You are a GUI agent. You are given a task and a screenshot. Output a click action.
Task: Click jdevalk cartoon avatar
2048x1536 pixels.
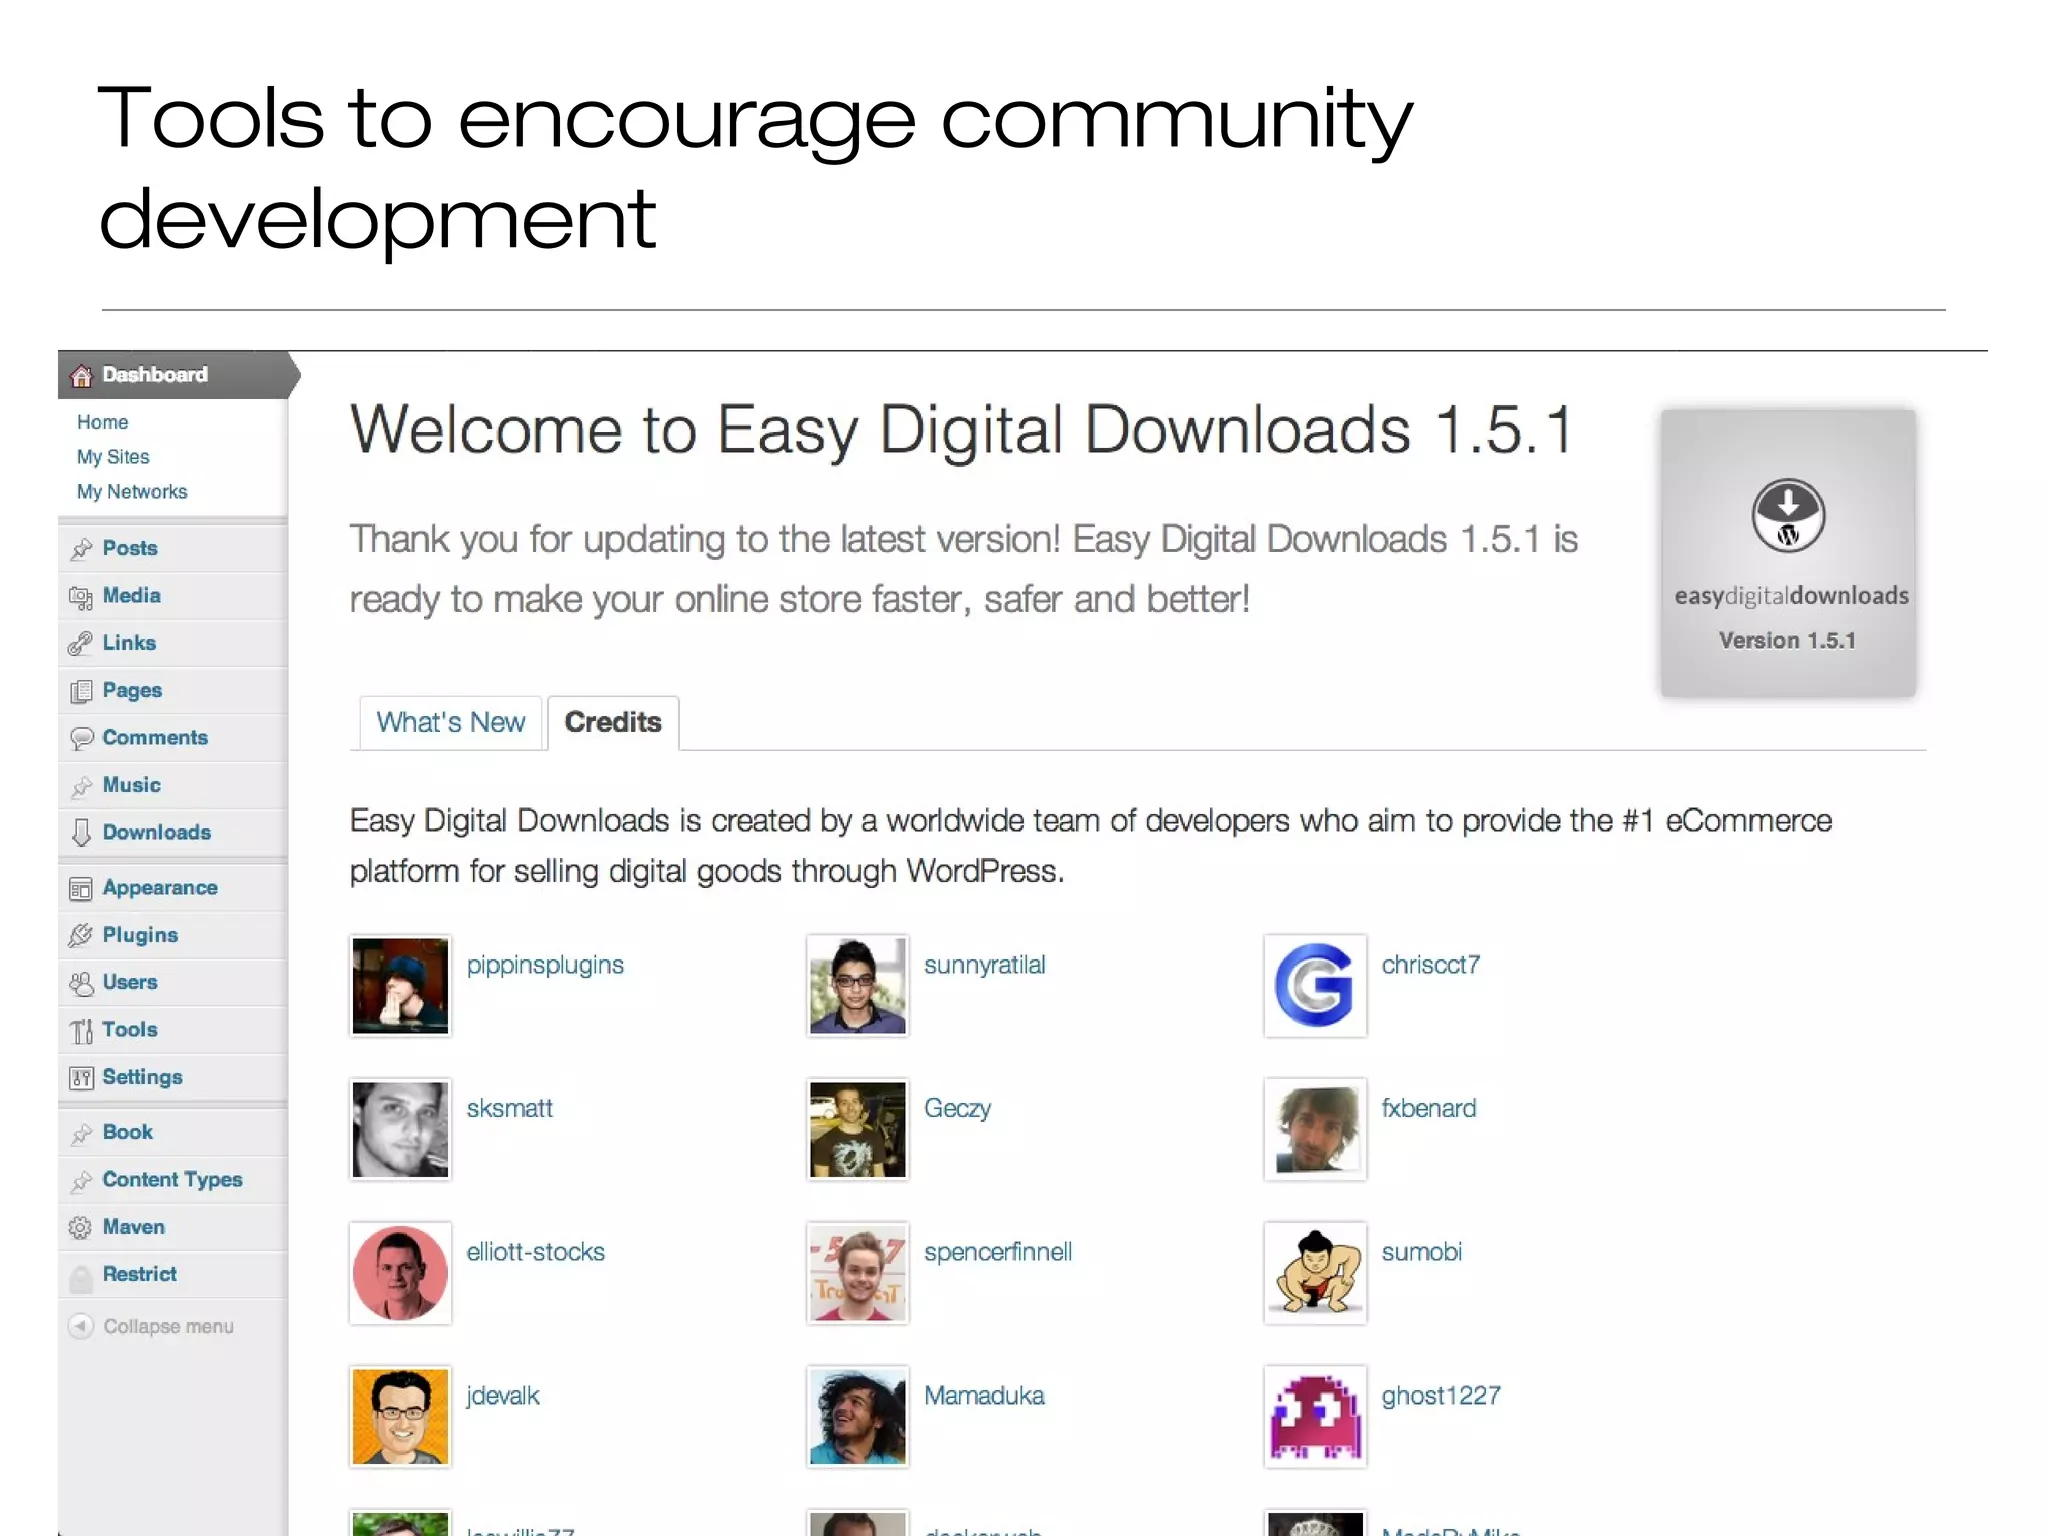[x=400, y=1417]
